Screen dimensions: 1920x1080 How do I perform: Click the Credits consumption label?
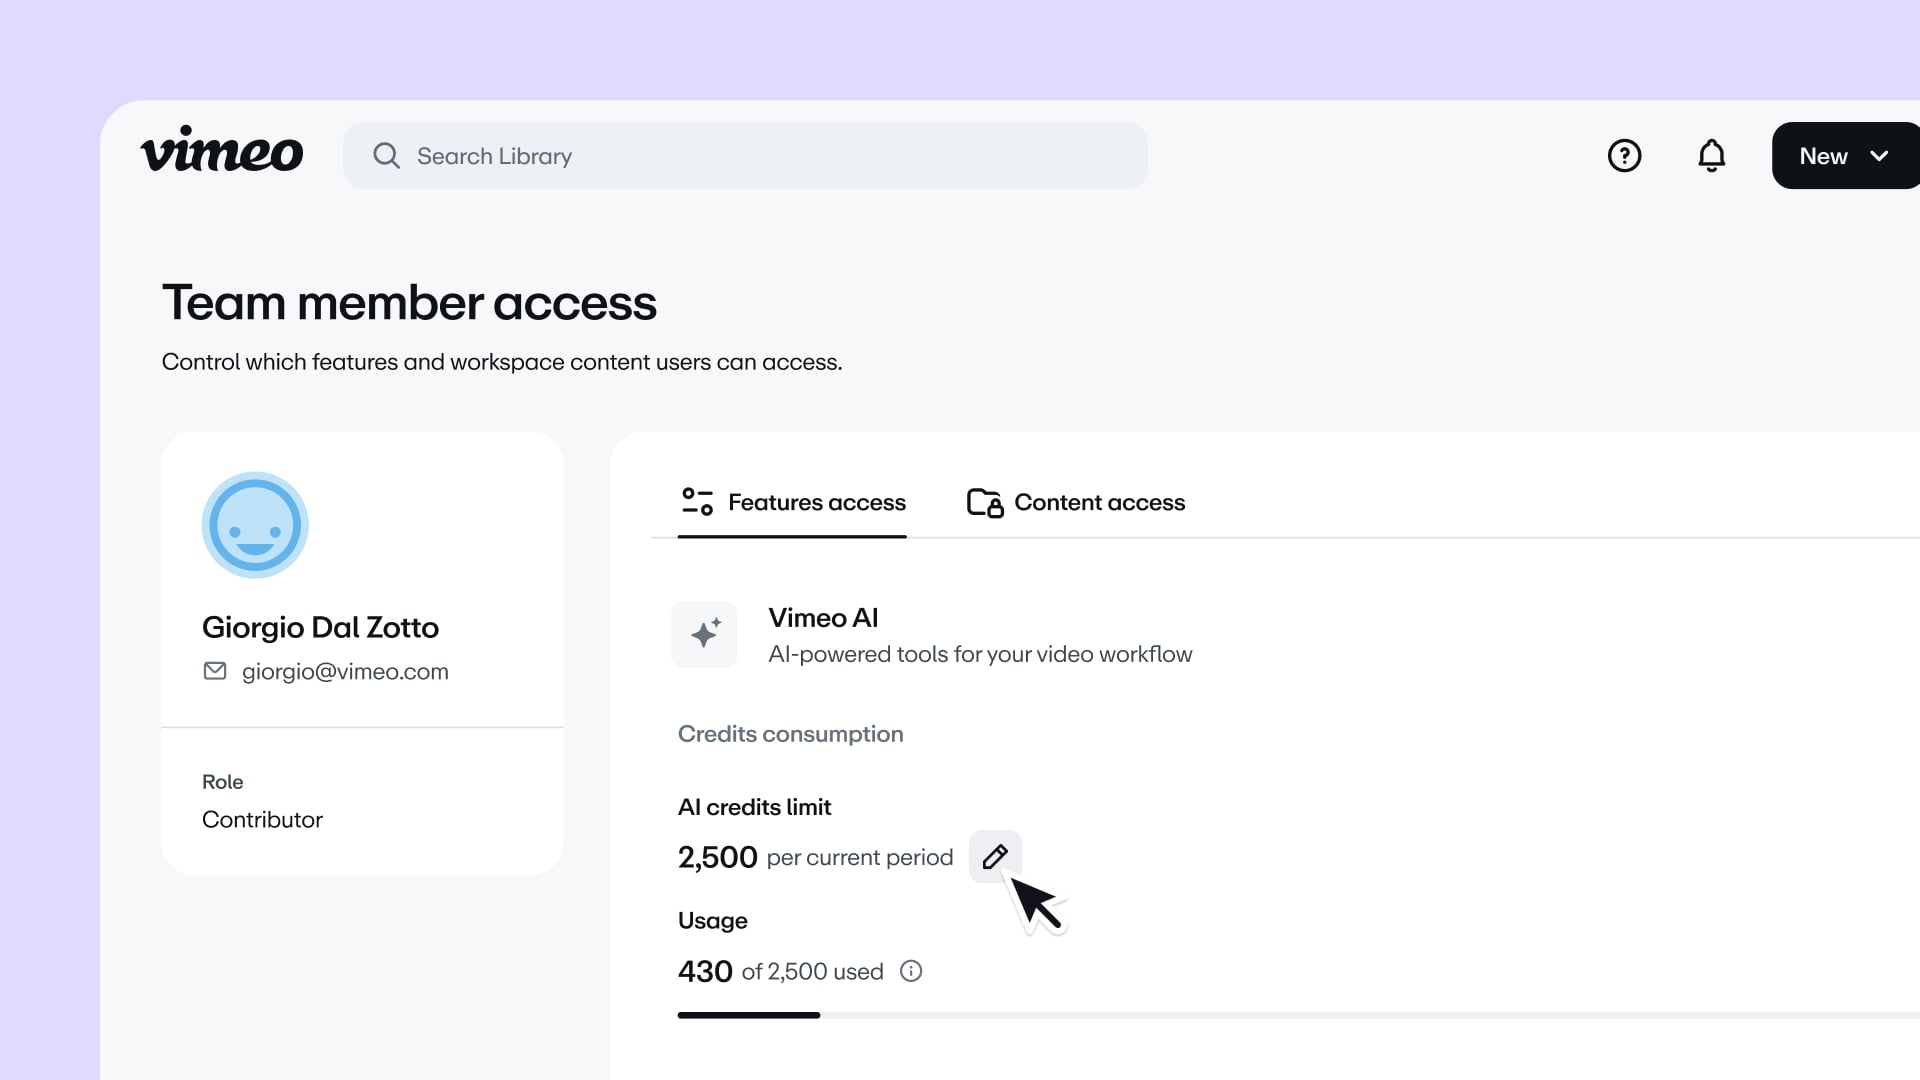(x=791, y=734)
